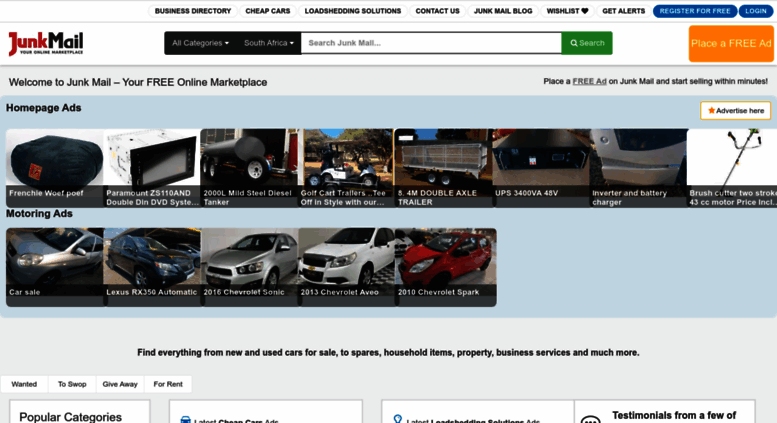The width and height of the screenshot is (777, 423).
Task: Open 2016 Chevrolet Sonic ad
Action: pyautogui.click(x=249, y=267)
